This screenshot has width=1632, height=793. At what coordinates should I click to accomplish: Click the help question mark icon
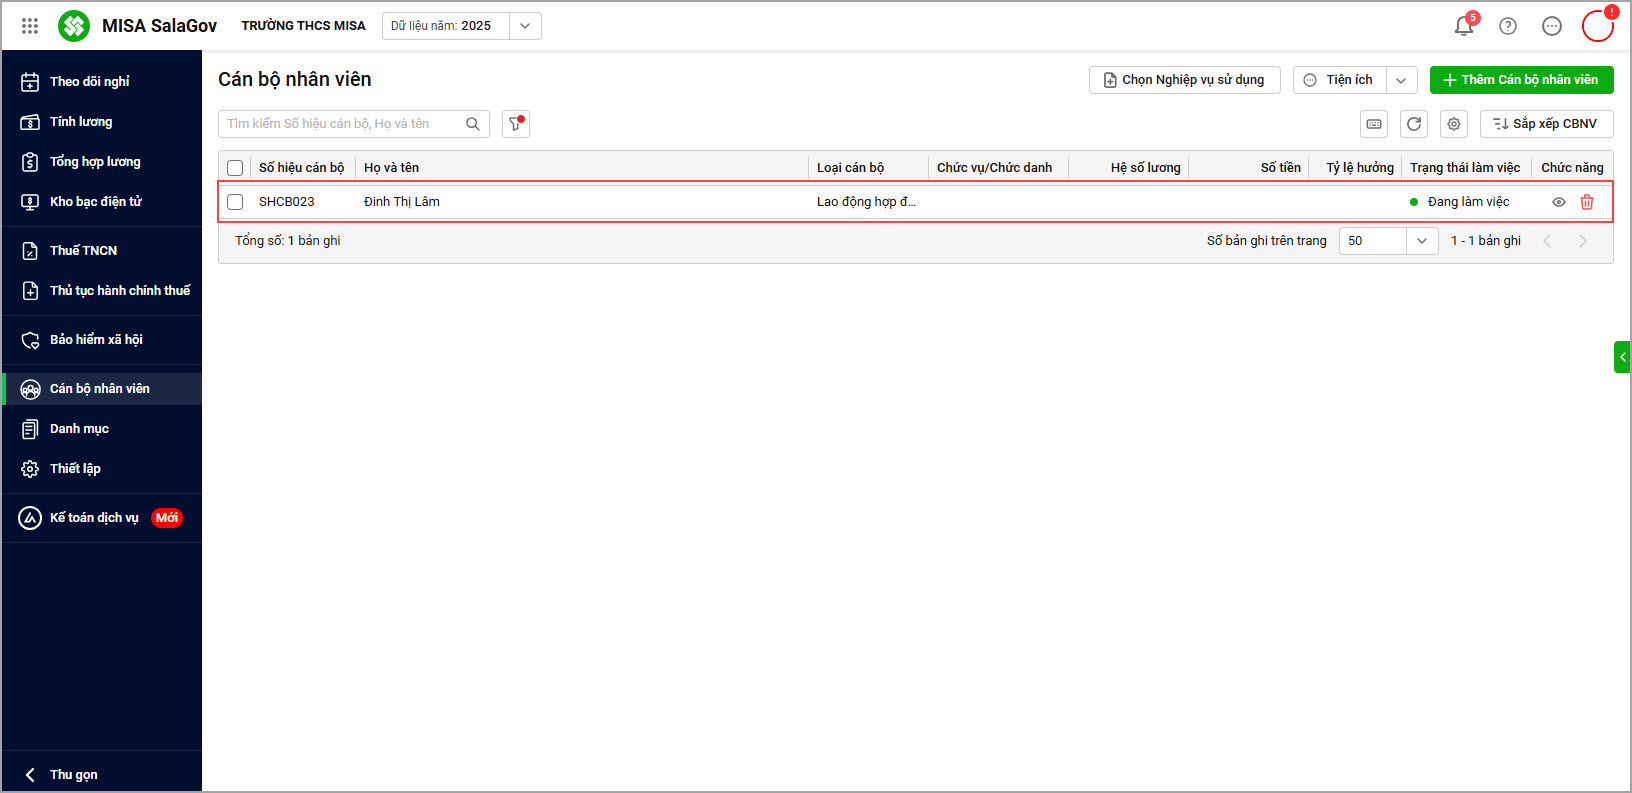[1508, 26]
